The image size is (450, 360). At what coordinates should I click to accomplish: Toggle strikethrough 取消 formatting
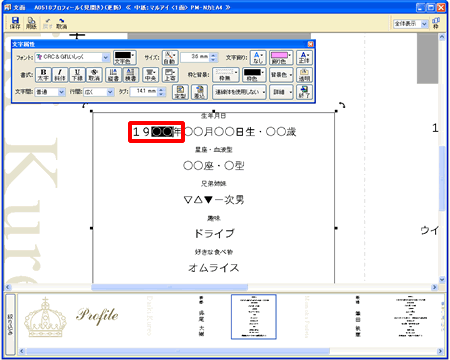94,75
